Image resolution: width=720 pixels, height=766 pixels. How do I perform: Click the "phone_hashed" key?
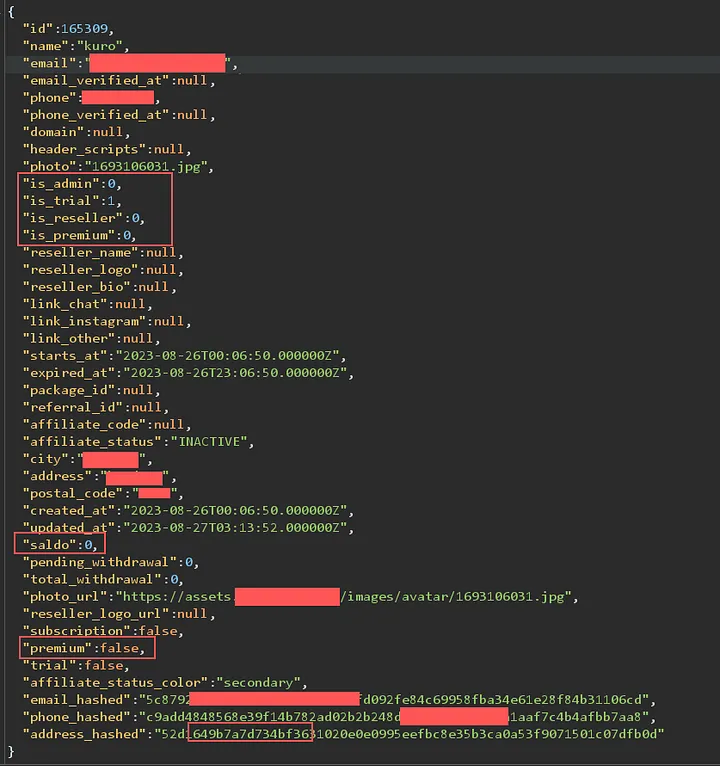click(77, 717)
